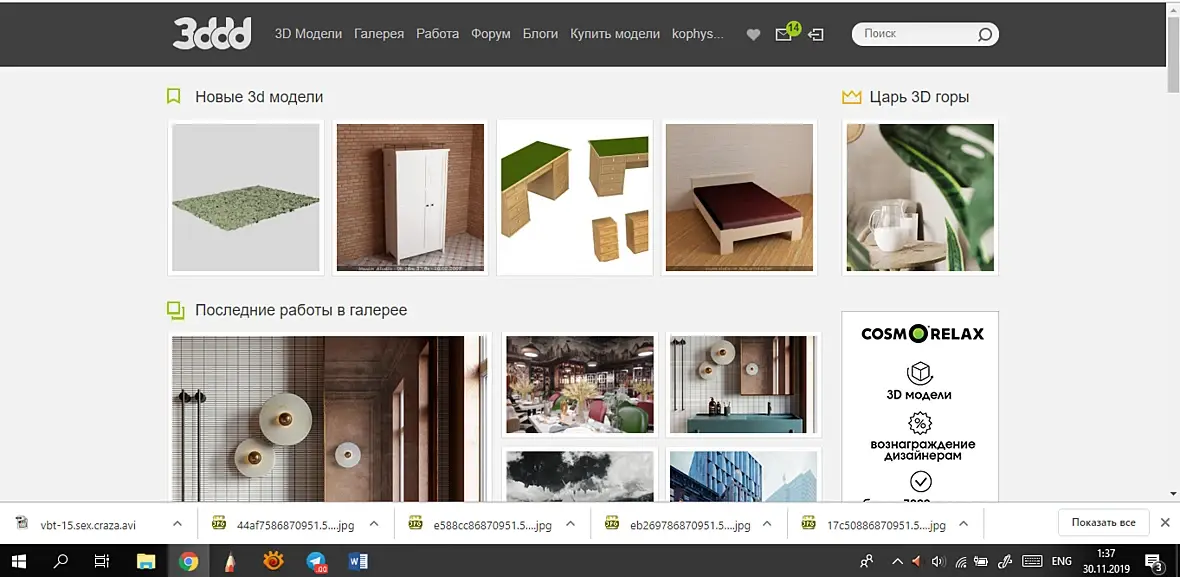Click the Показать все downloads button

1103,522
